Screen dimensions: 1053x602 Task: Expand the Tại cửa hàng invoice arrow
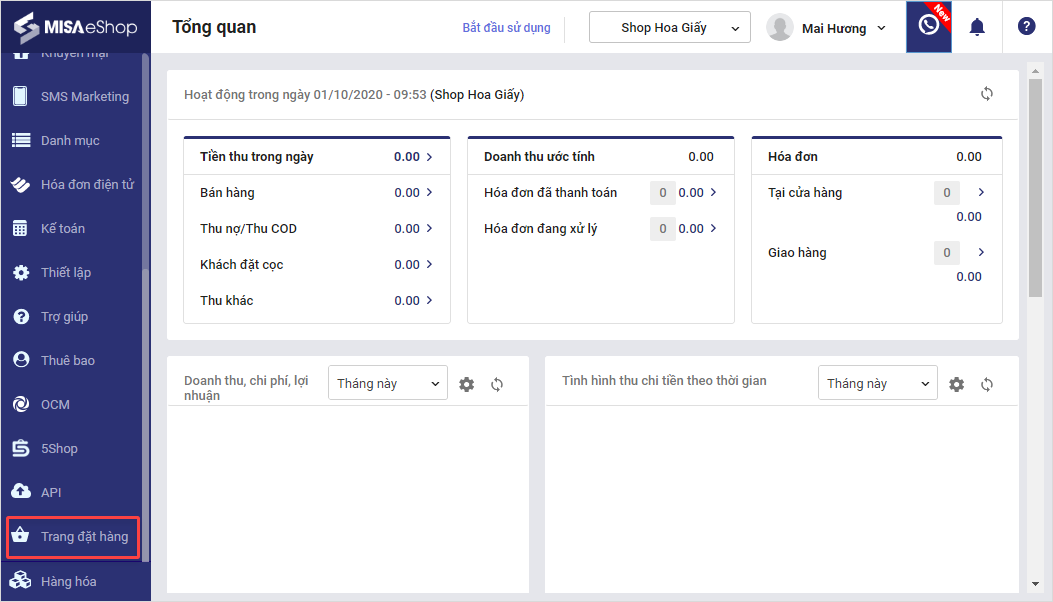pos(981,192)
